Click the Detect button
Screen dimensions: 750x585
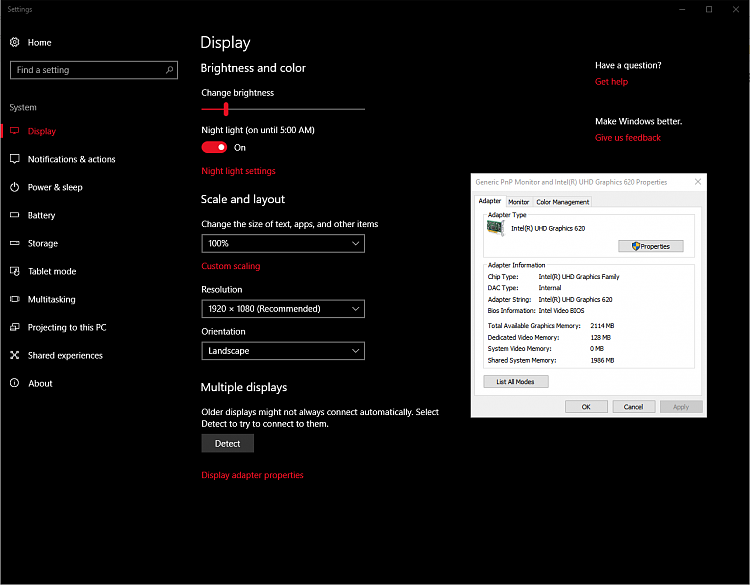coord(227,443)
